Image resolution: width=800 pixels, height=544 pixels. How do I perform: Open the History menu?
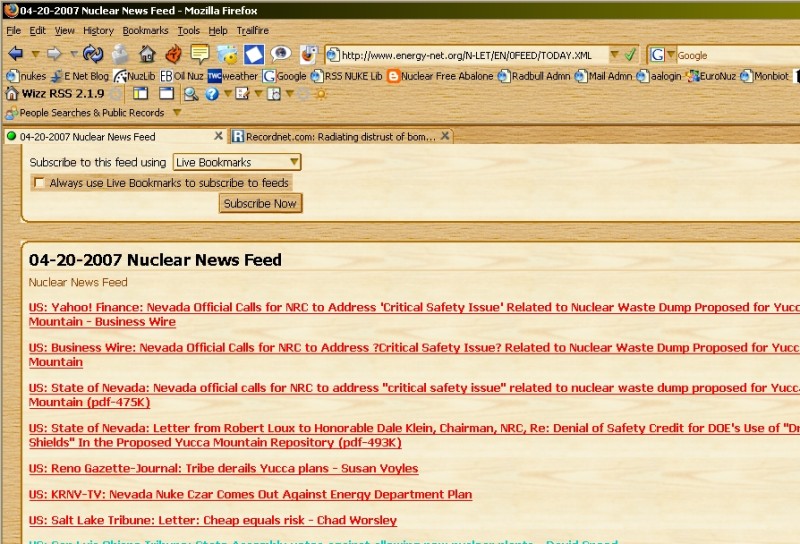point(98,31)
